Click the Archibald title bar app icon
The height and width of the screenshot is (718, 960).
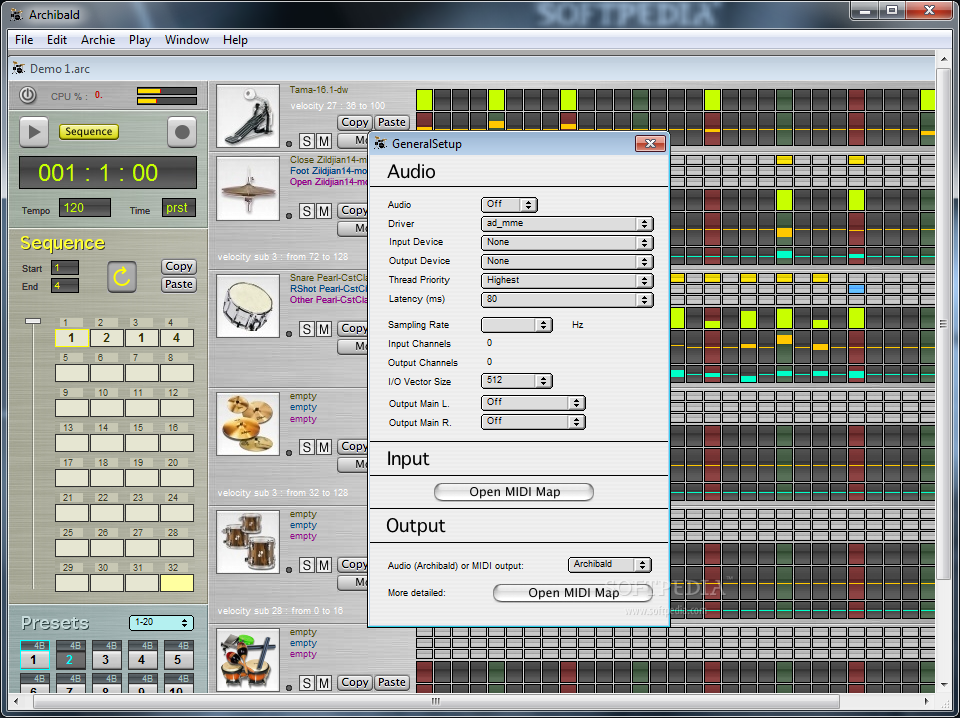16,14
